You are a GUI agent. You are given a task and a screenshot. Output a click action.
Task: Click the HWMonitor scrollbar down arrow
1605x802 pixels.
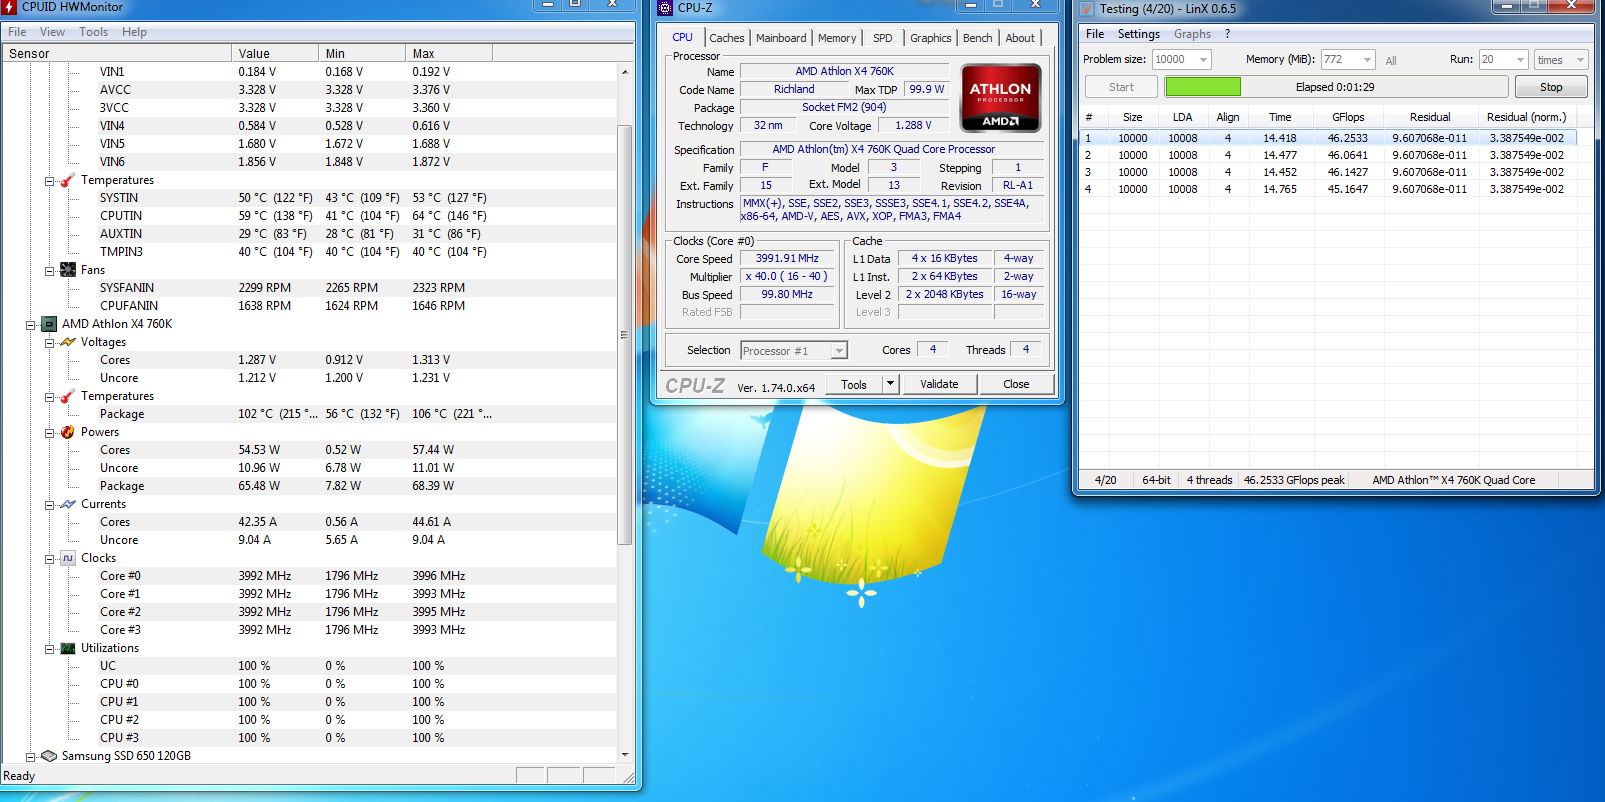point(624,755)
